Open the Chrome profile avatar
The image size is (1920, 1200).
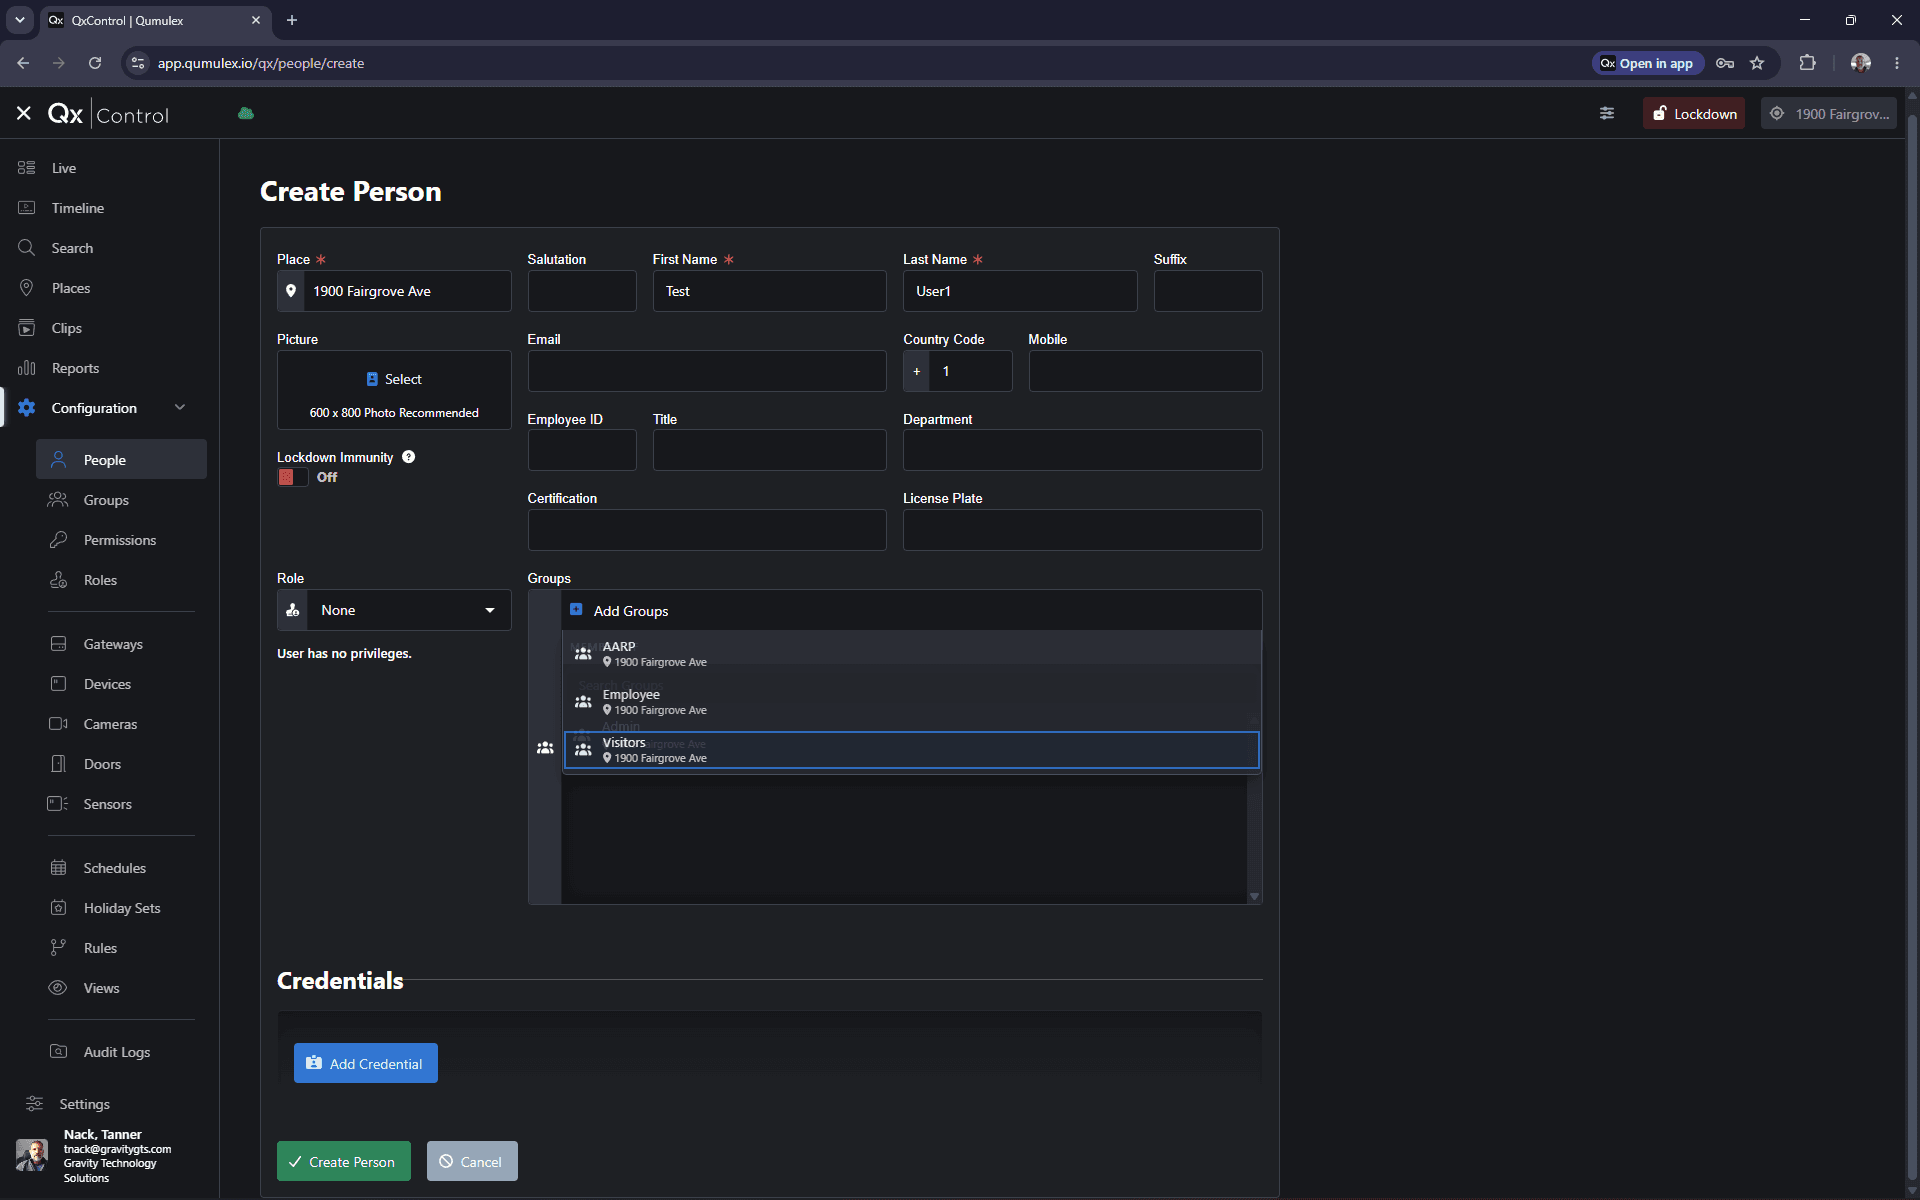point(1861,63)
